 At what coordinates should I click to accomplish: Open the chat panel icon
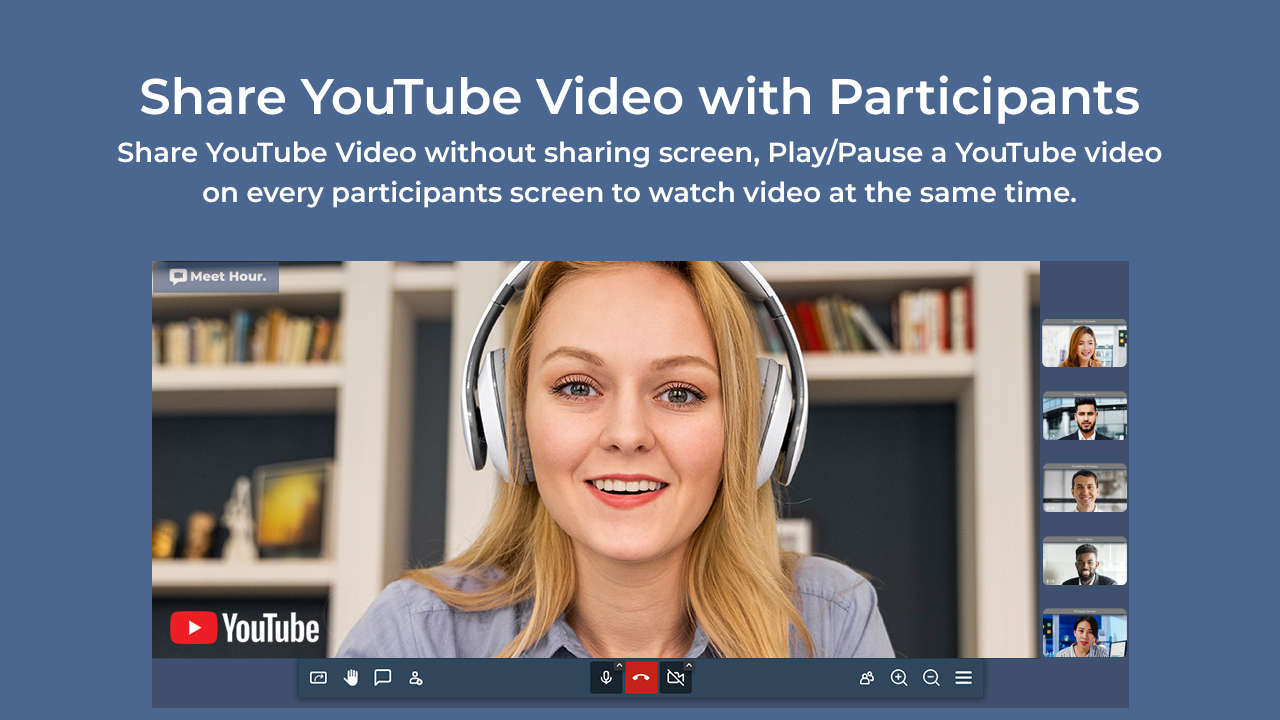coord(383,678)
